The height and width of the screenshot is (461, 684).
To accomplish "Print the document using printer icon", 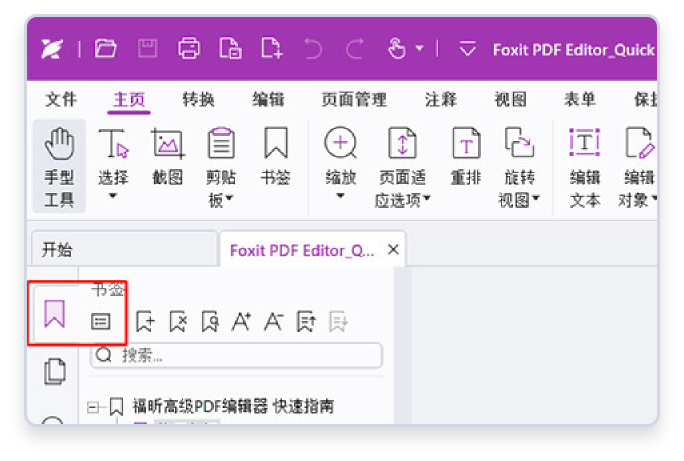I will point(189,48).
